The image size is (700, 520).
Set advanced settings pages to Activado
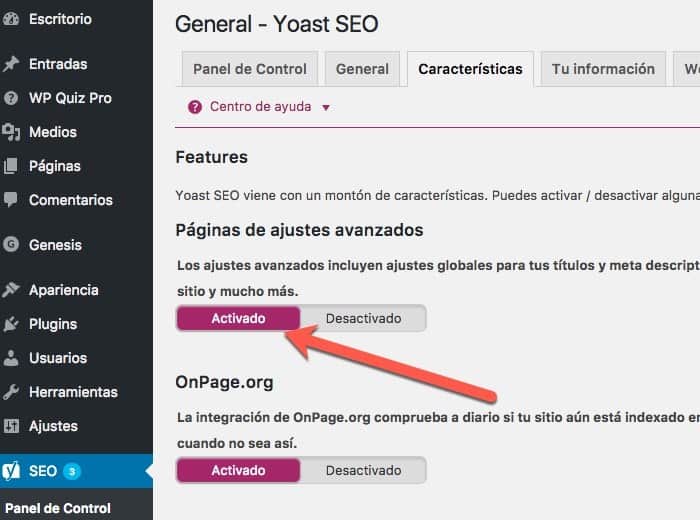point(238,318)
